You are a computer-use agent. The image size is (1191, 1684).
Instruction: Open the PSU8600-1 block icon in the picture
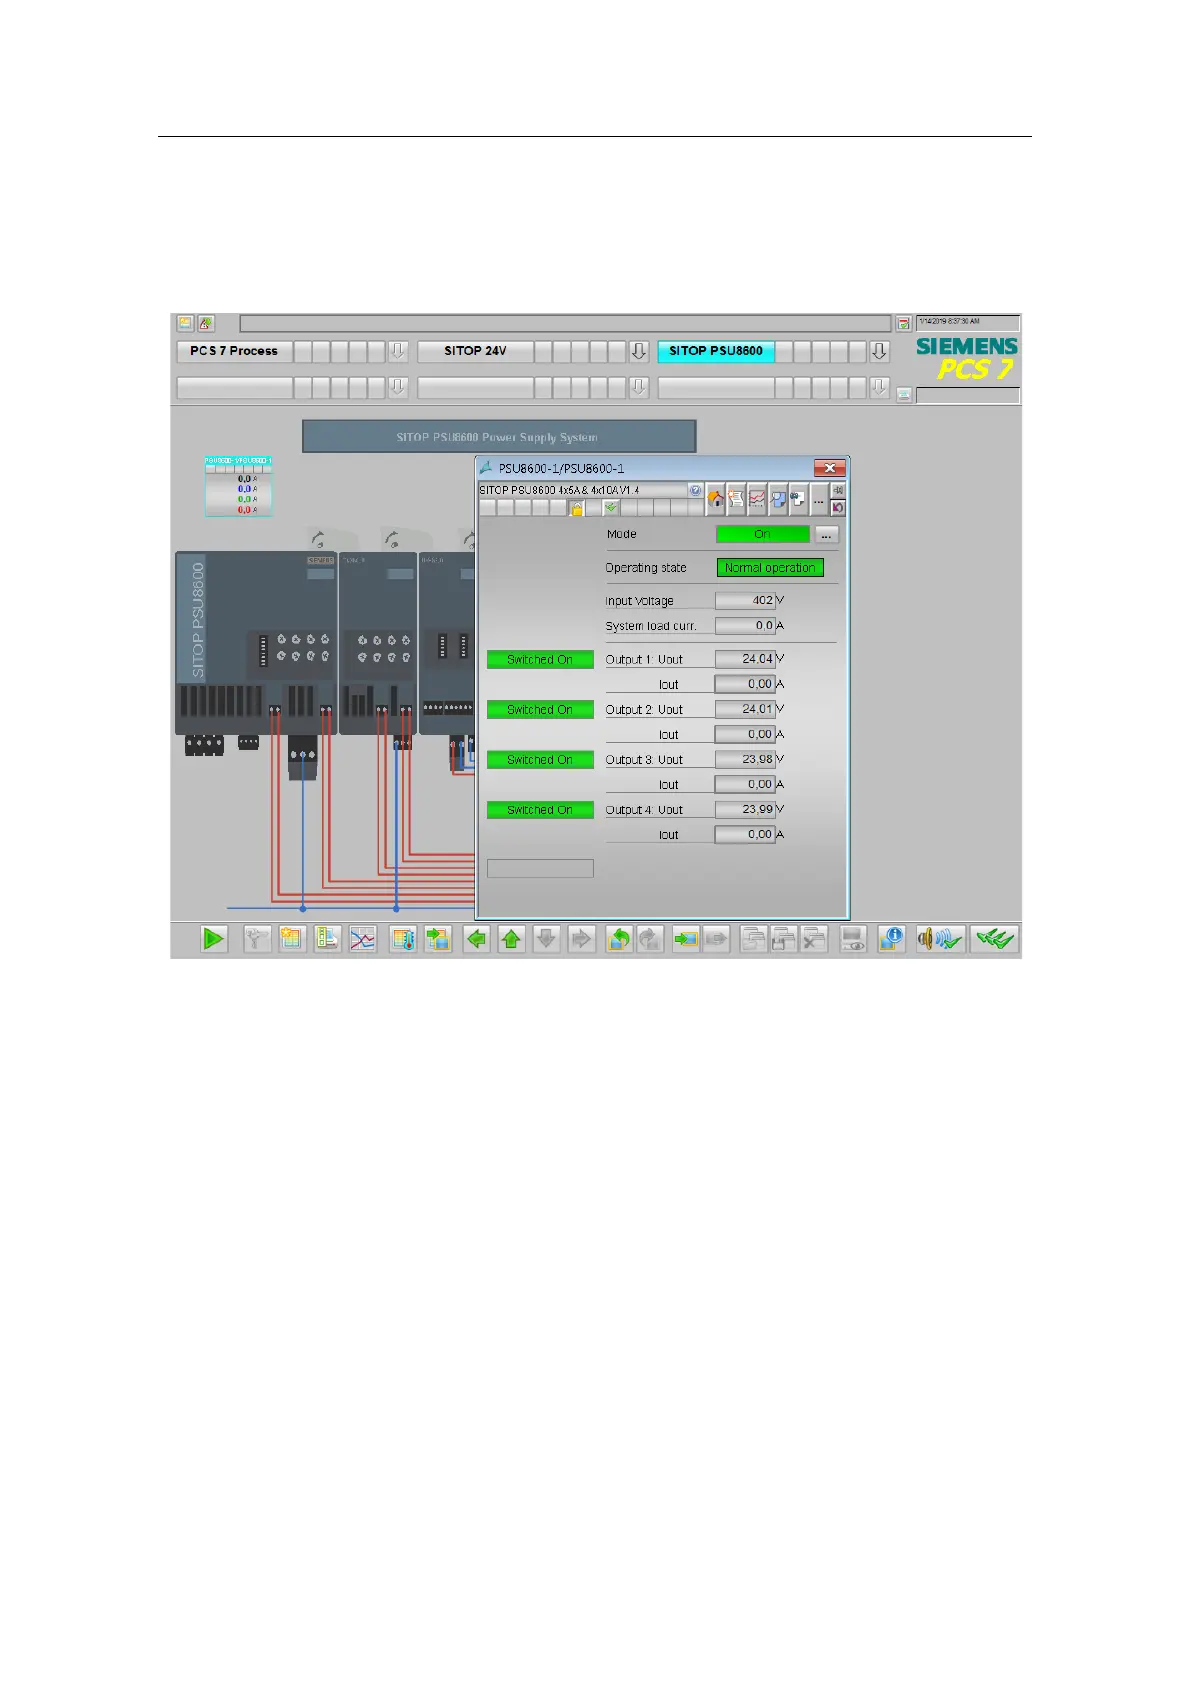tap(238, 486)
